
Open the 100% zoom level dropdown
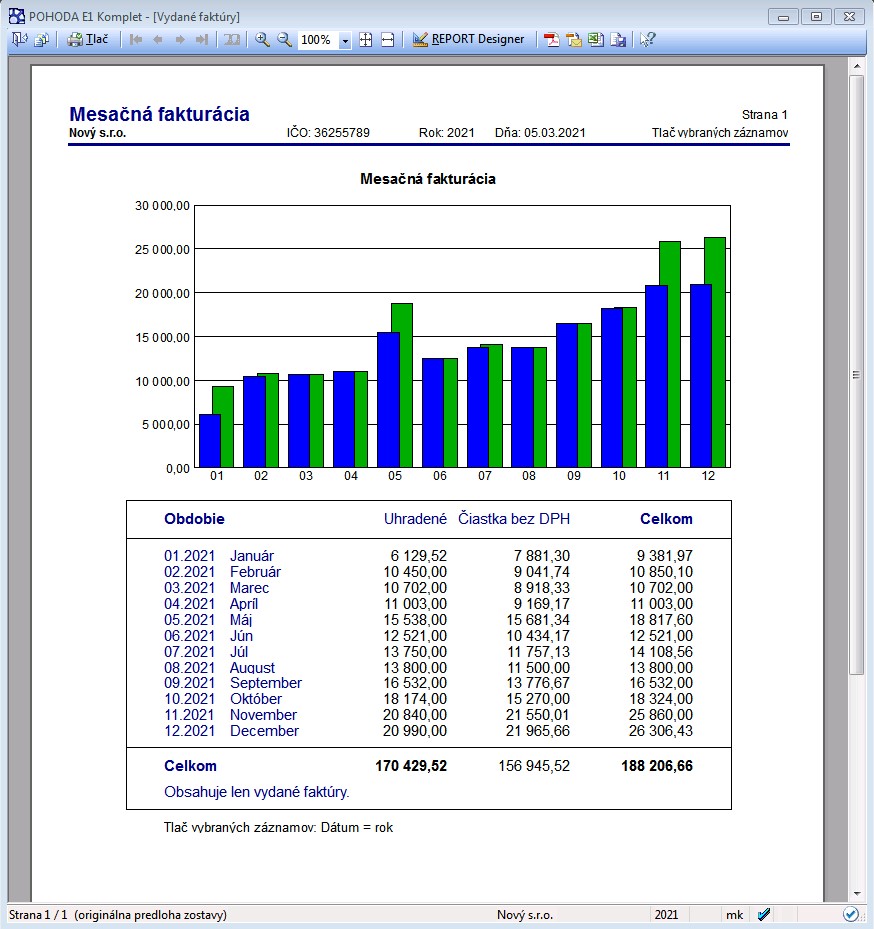345,41
